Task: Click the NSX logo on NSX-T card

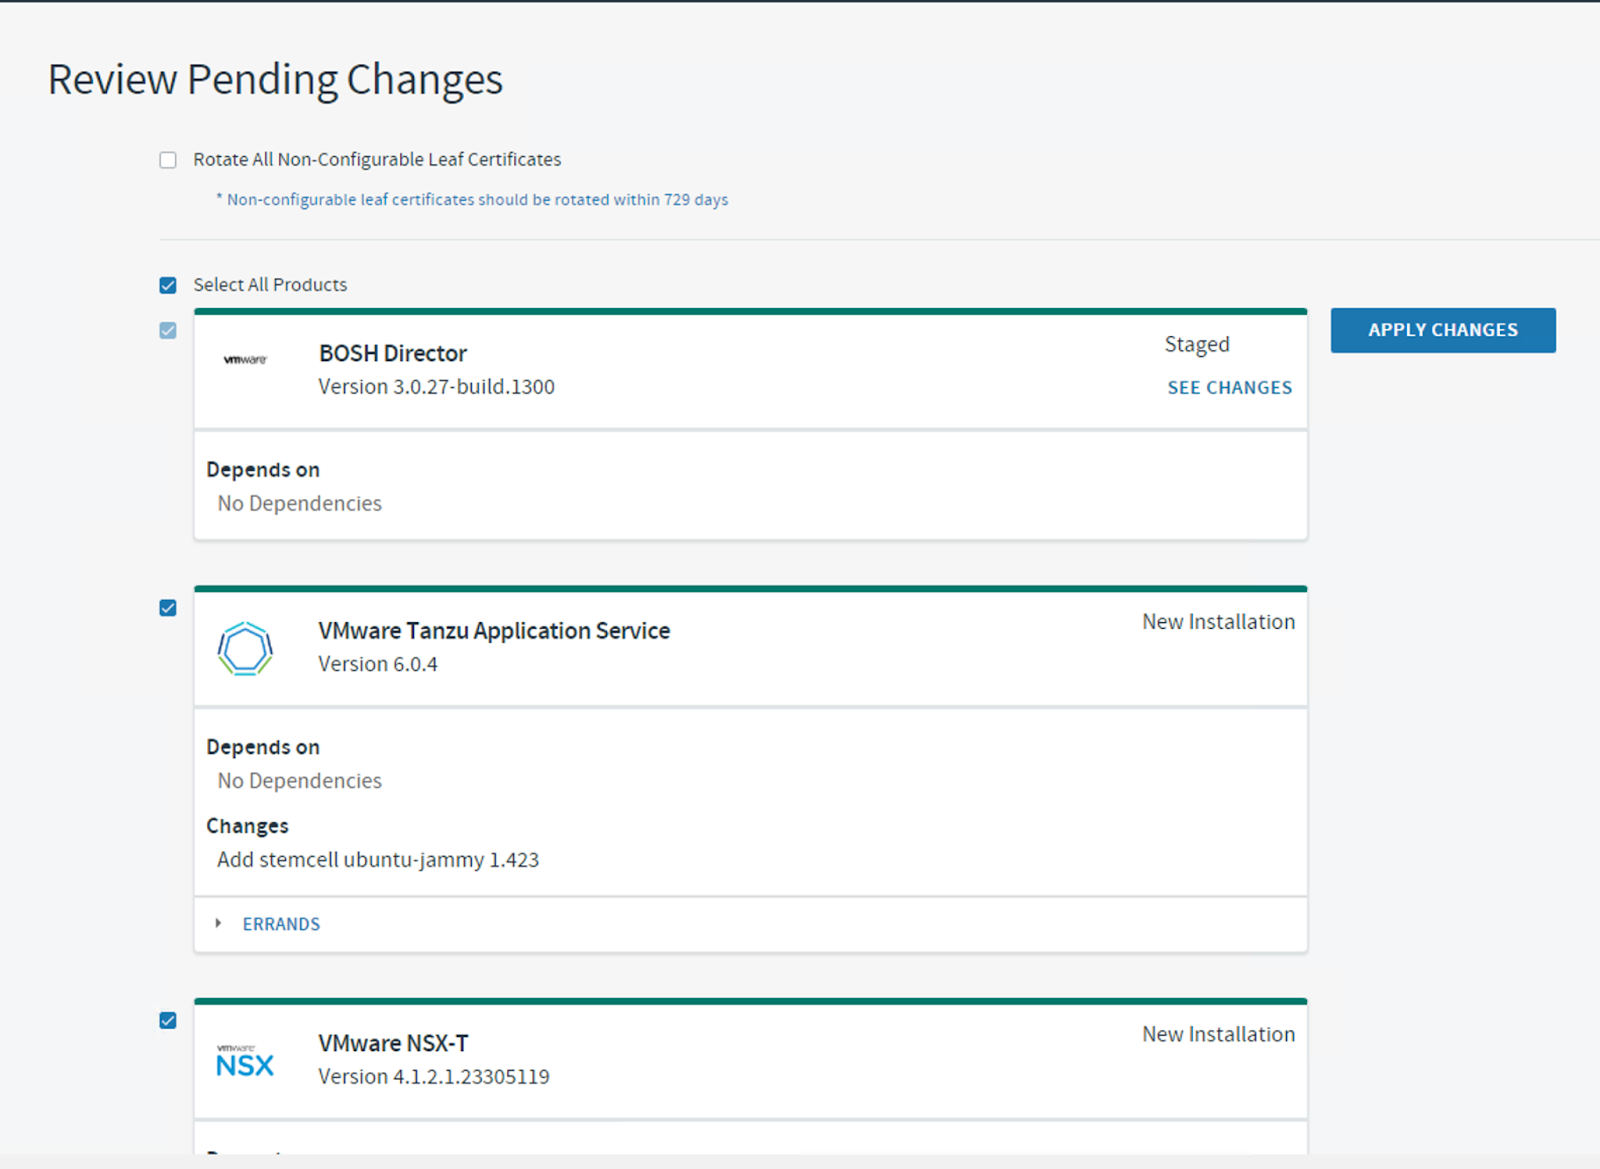Action: [x=245, y=1061]
